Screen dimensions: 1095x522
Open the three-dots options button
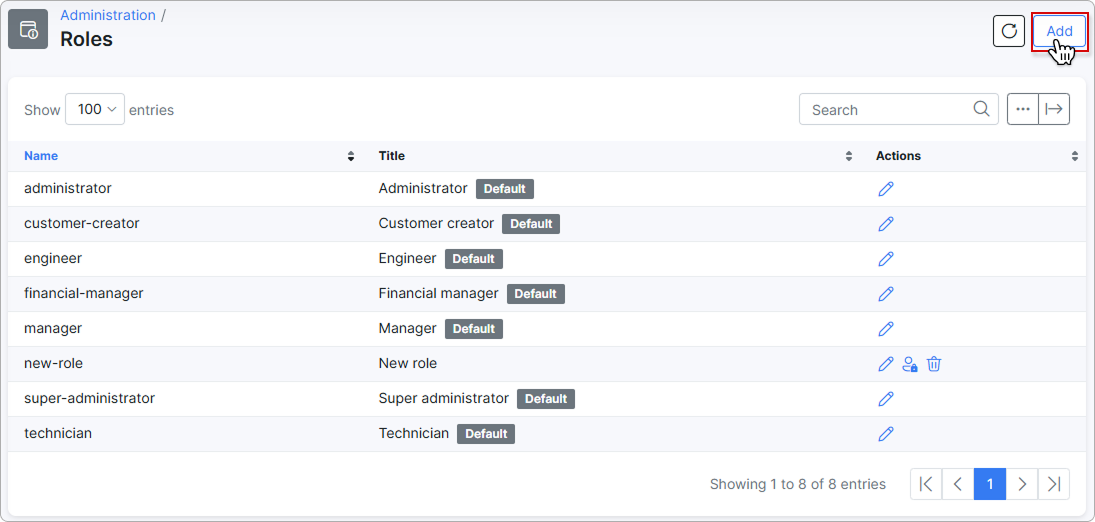(x=1023, y=110)
